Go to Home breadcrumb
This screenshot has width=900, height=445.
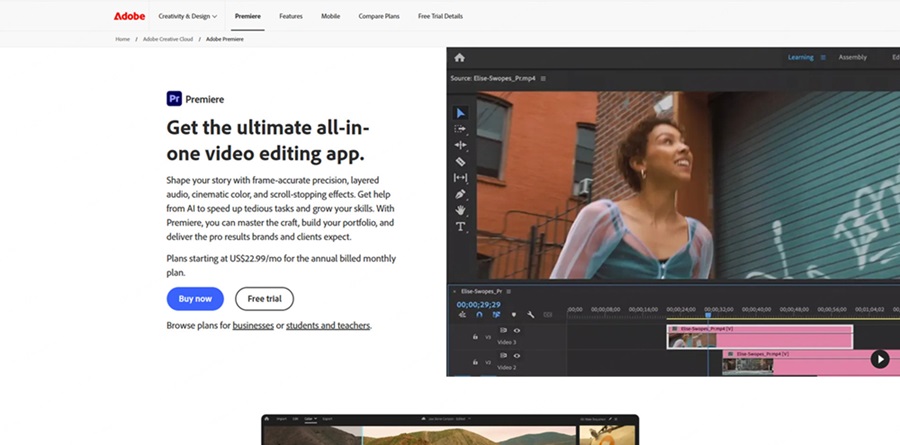123,39
